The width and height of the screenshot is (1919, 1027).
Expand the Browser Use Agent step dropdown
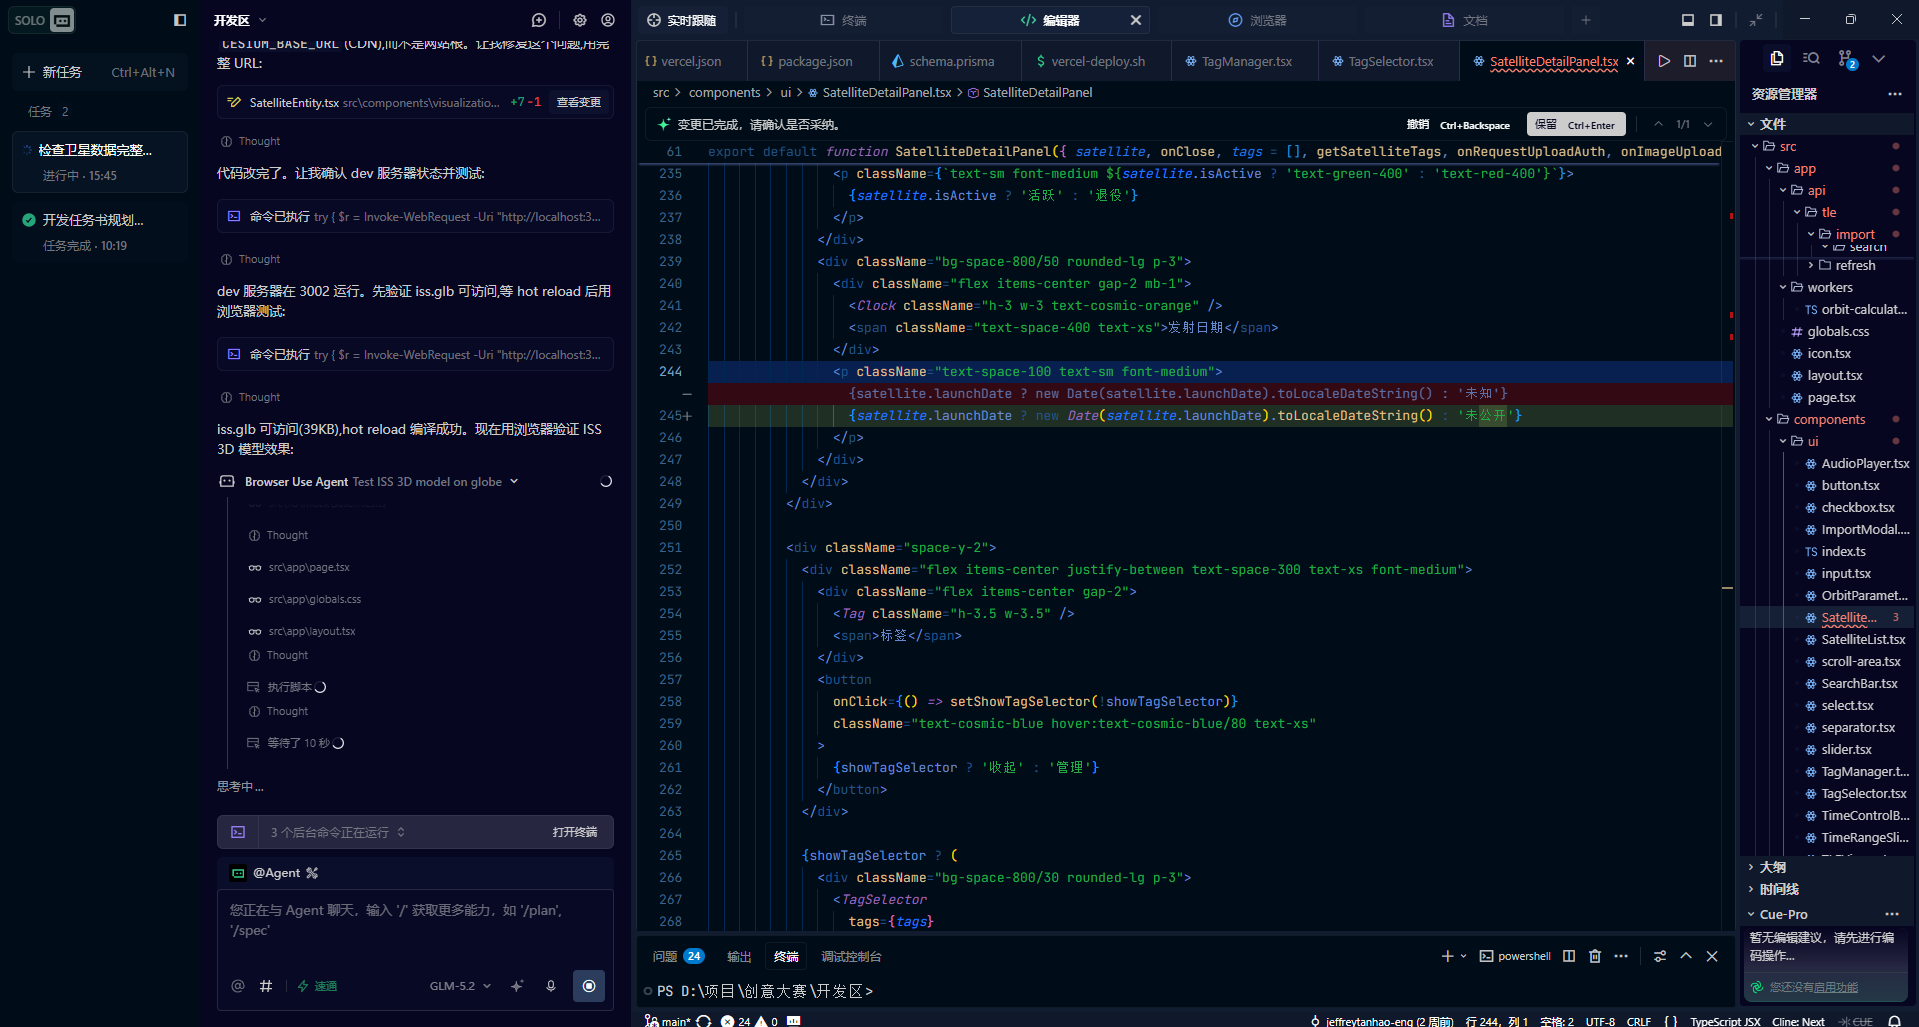(x=514, y=481)
